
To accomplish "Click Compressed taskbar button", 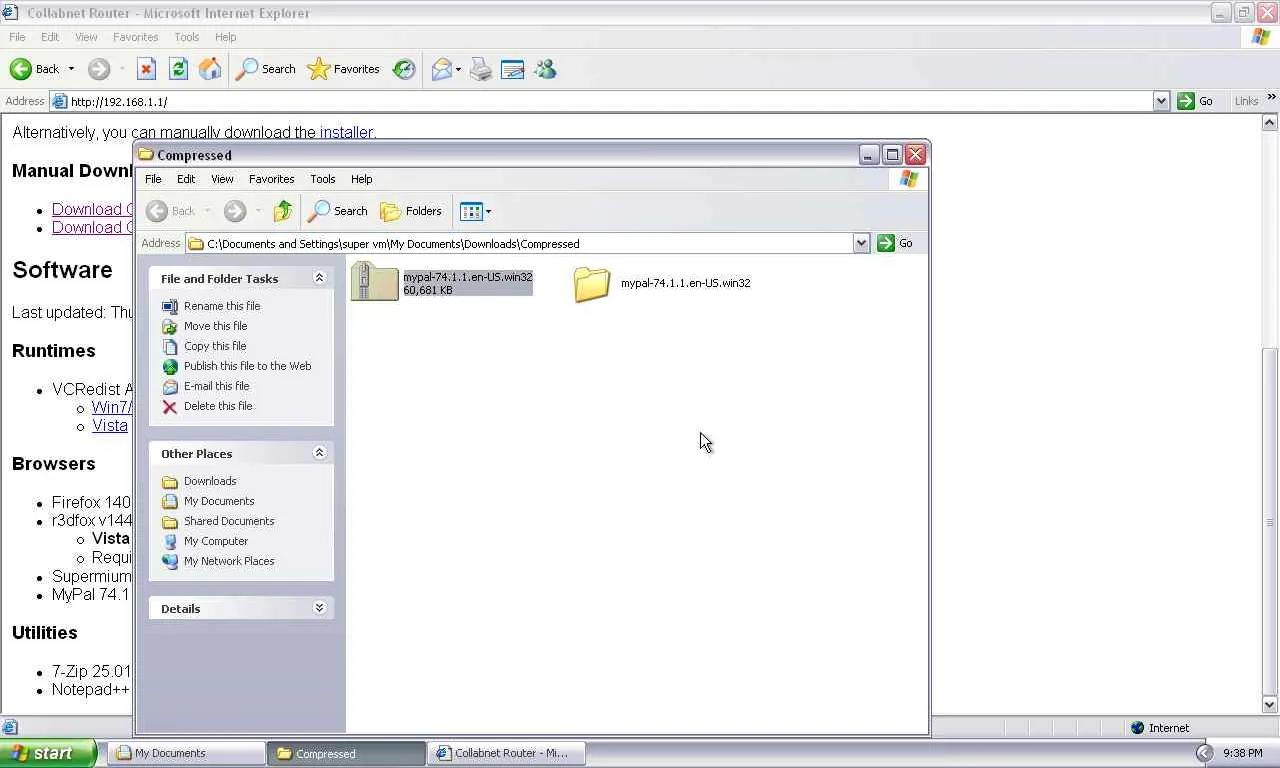I will pyautogui.click(x=347, y=753).
